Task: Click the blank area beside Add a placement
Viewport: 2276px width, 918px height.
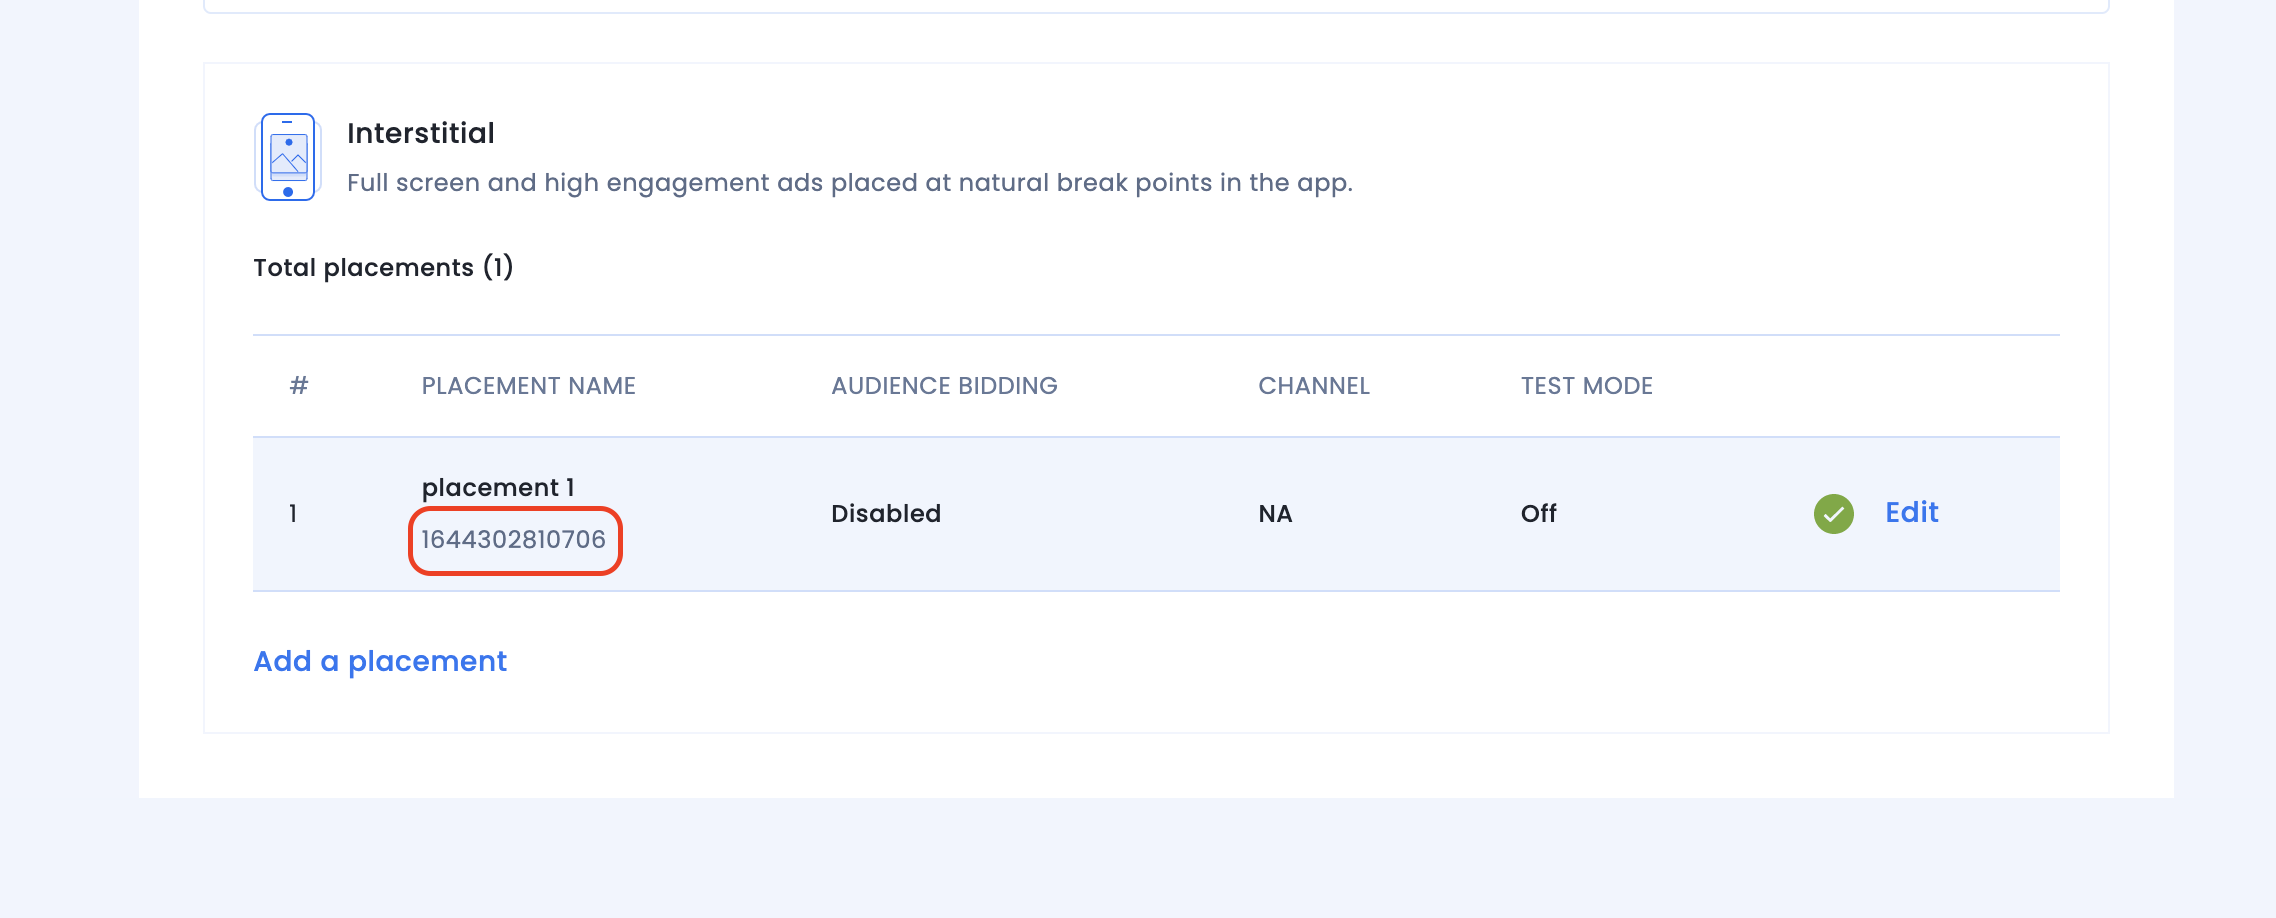Action: click(x=1280, y=661)
